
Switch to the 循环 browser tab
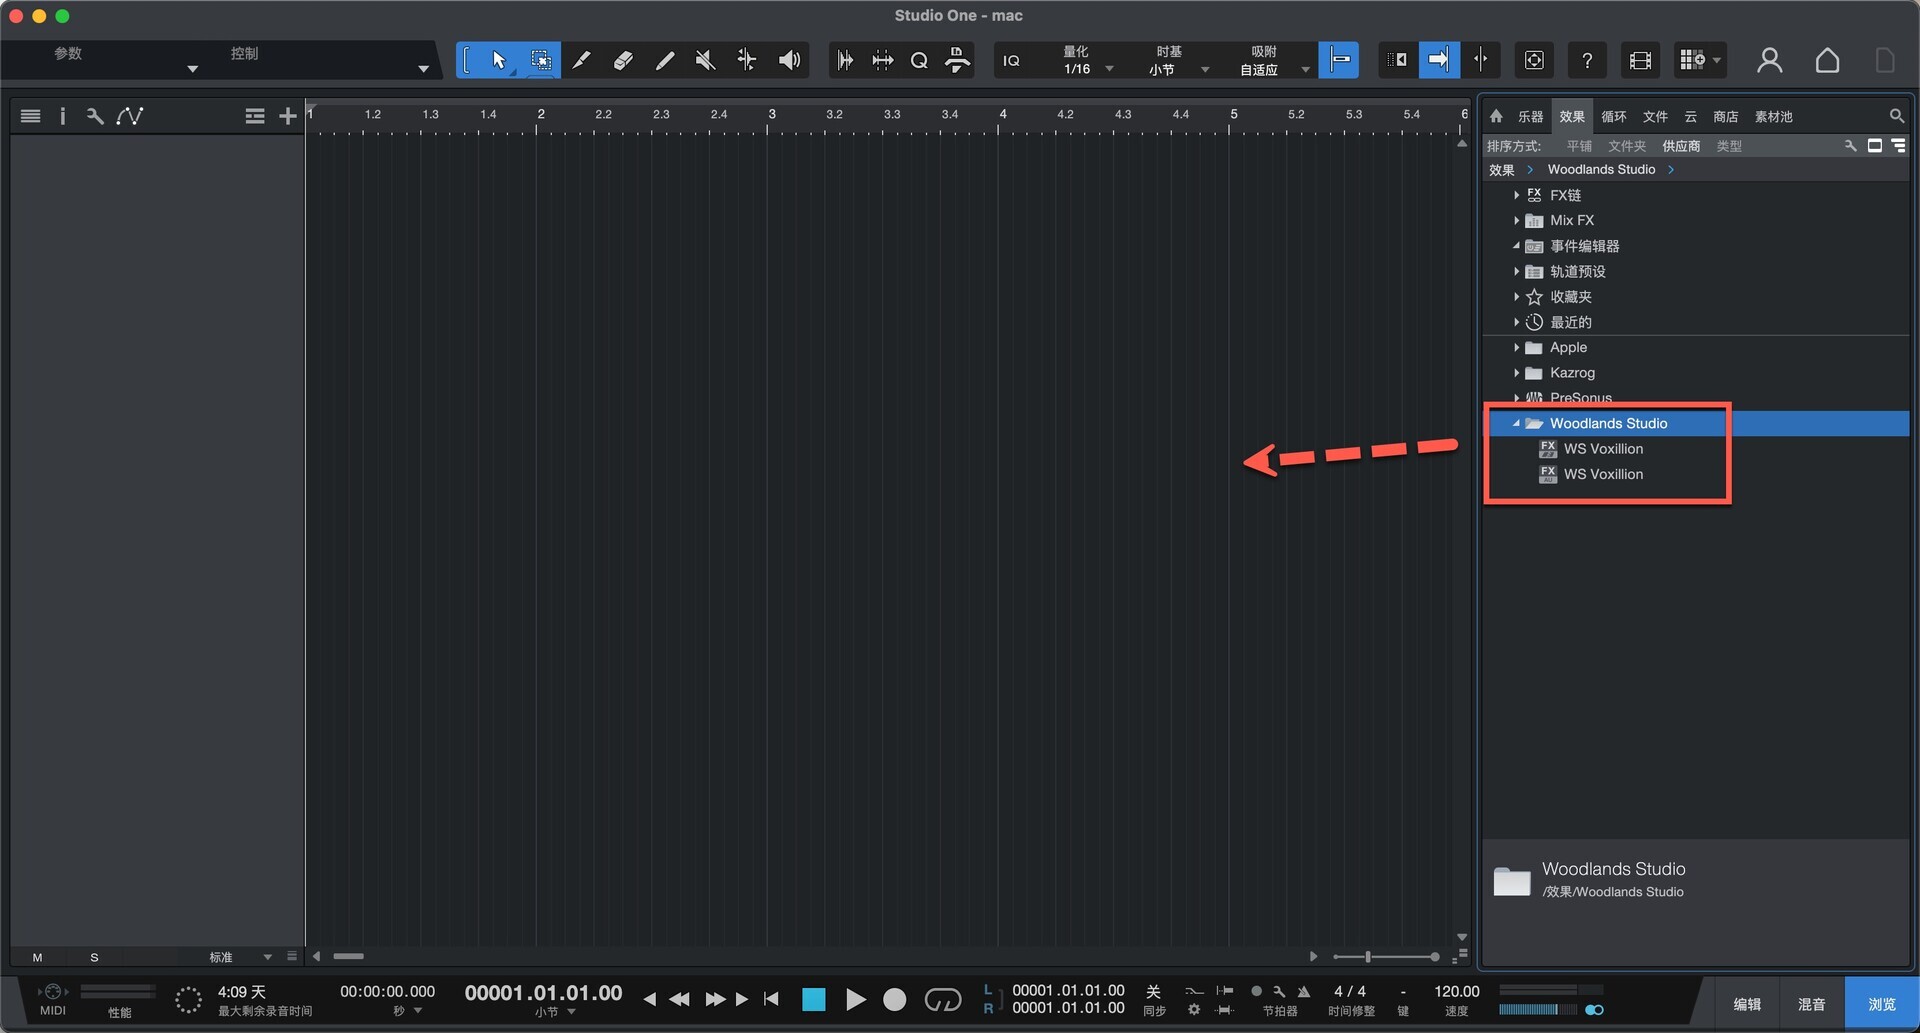coord(1613,117)
